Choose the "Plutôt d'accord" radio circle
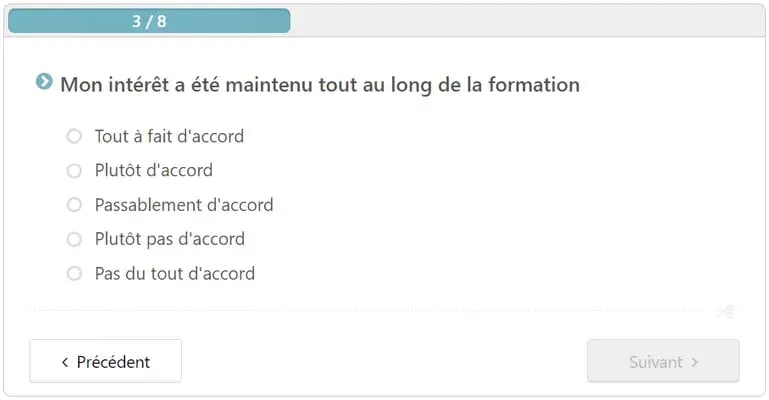The width and height of the screenshot is (769, 400). point(74,171)
